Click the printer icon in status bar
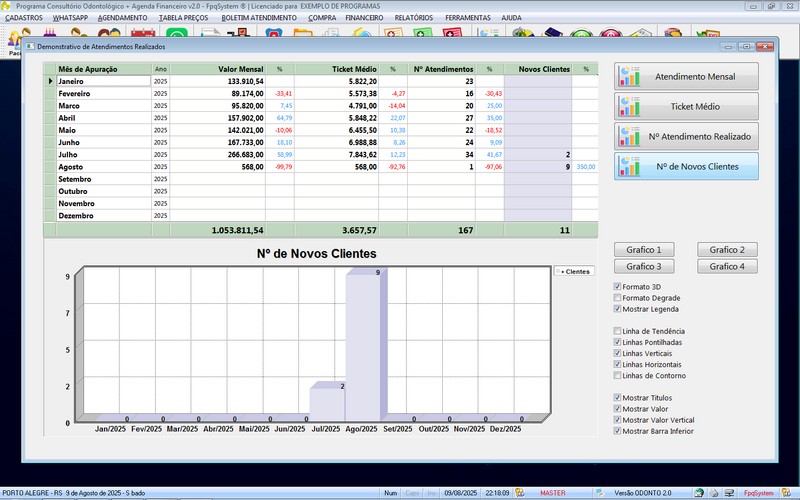 [716, 493]
